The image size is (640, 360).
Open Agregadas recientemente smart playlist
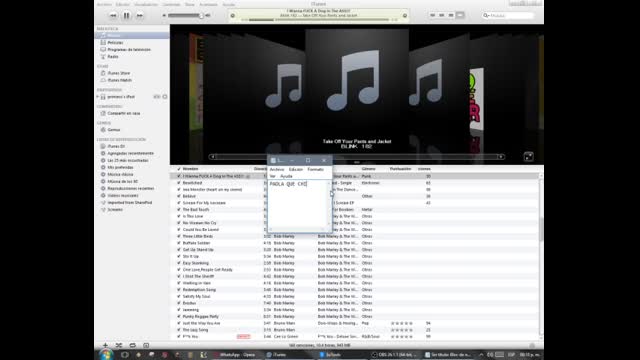[x=132, y=153]
